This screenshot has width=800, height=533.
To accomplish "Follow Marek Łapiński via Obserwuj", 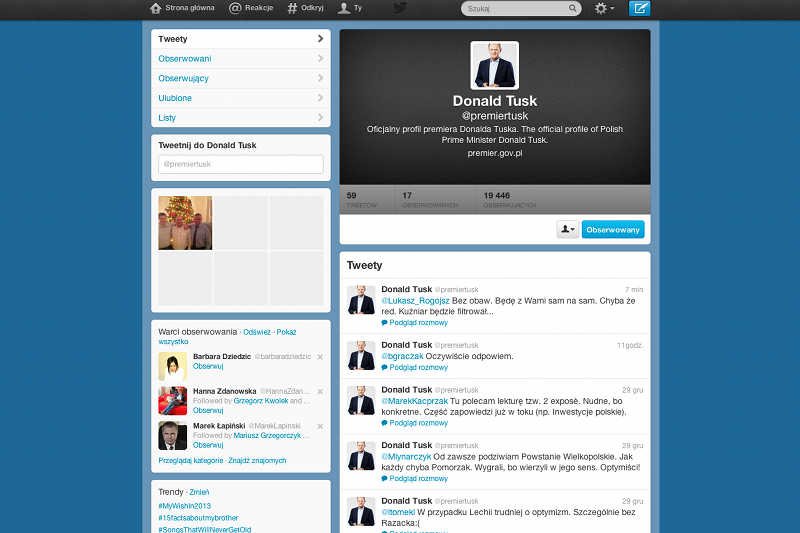I will pos(208,445).
